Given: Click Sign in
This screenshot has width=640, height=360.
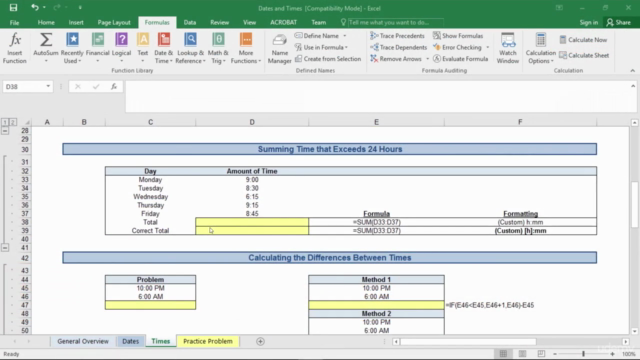Looking at the screenshot, I should tap(589, 22).
